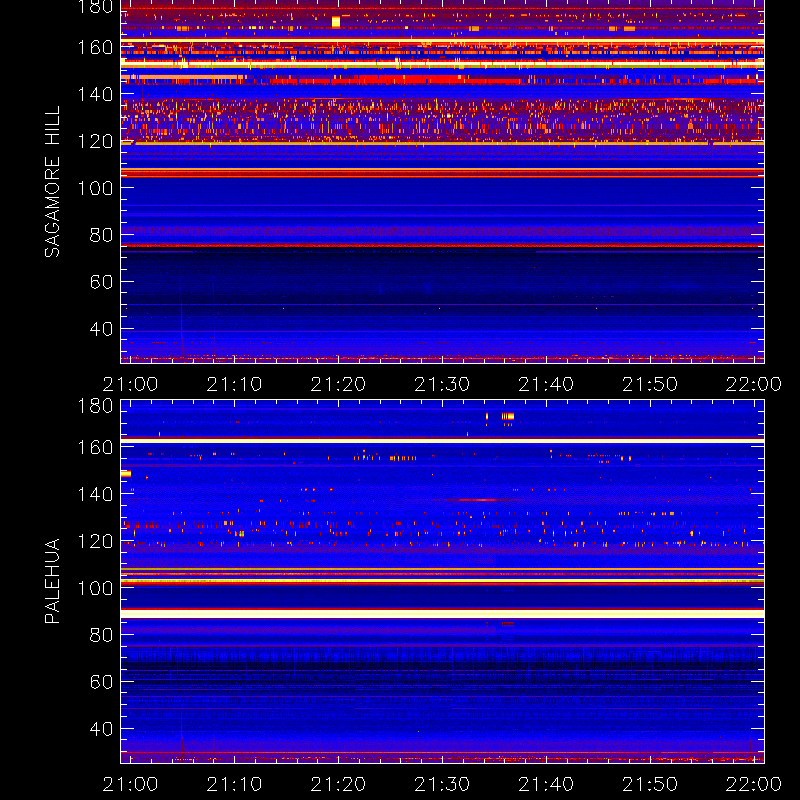Image resolution: width=800 pixels, height=800 pixels.
Task: Select the 160 frequency label on Sagamore Hill plot
Action: point(95,48)
